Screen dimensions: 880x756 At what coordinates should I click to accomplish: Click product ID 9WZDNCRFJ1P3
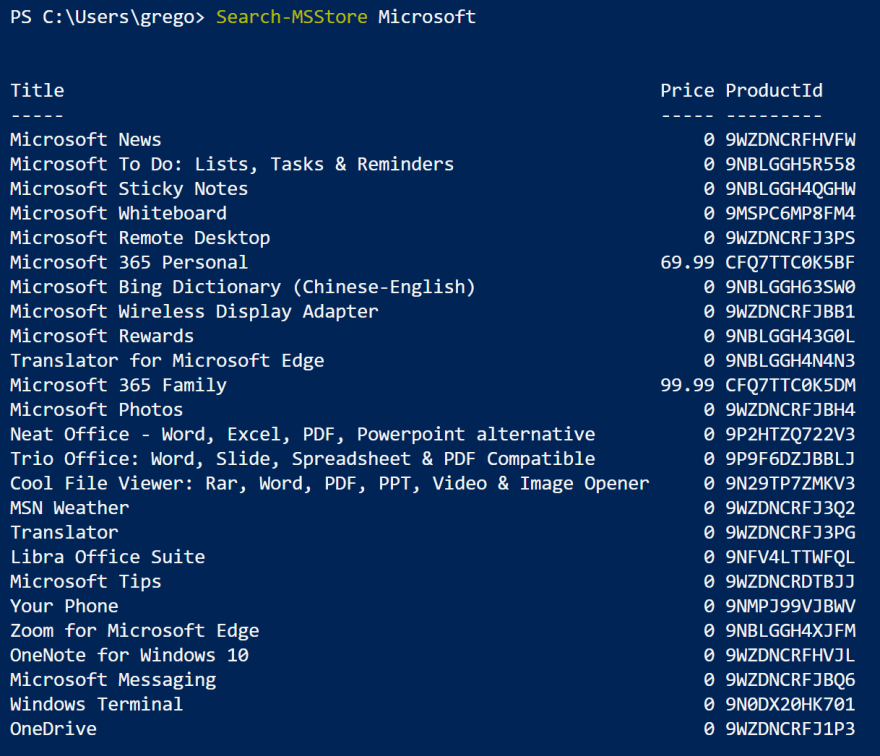(x=791, y=729)
